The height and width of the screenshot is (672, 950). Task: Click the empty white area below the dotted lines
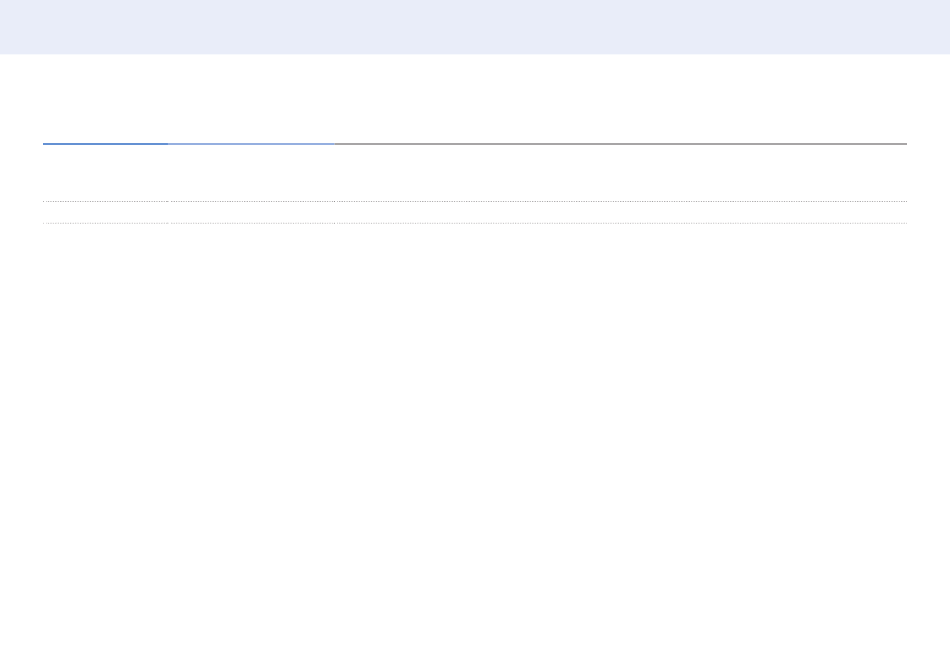(x=475, y=440)
